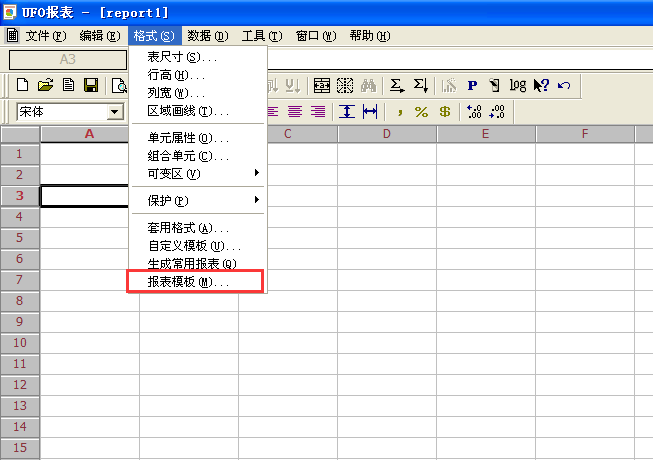Choose 自定义模板(U)... menu item

(199, 246)
